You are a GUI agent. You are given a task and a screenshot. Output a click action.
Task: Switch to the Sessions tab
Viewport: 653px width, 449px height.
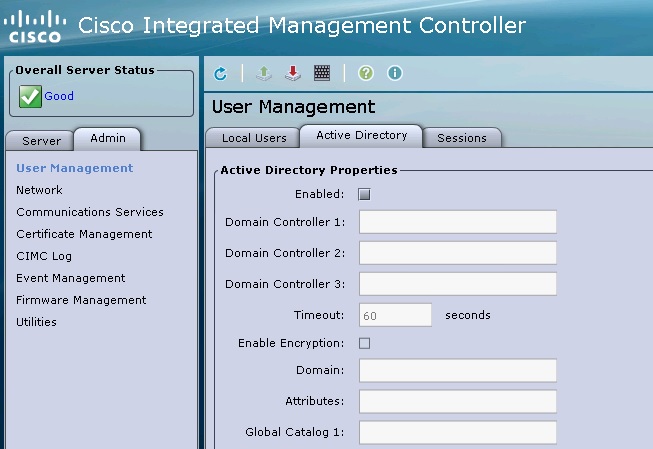coord(461,138)
